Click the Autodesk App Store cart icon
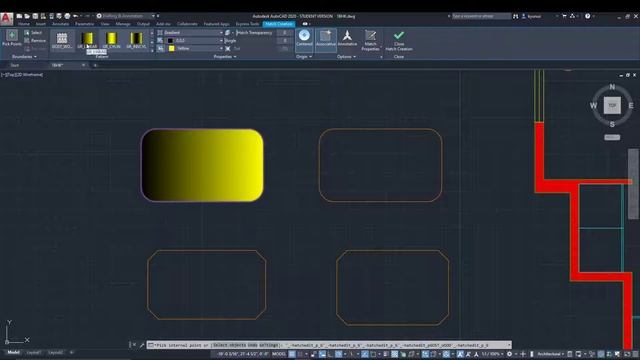Image resolution: width=640 pixels, height=360 pixels. pos(564,16)
